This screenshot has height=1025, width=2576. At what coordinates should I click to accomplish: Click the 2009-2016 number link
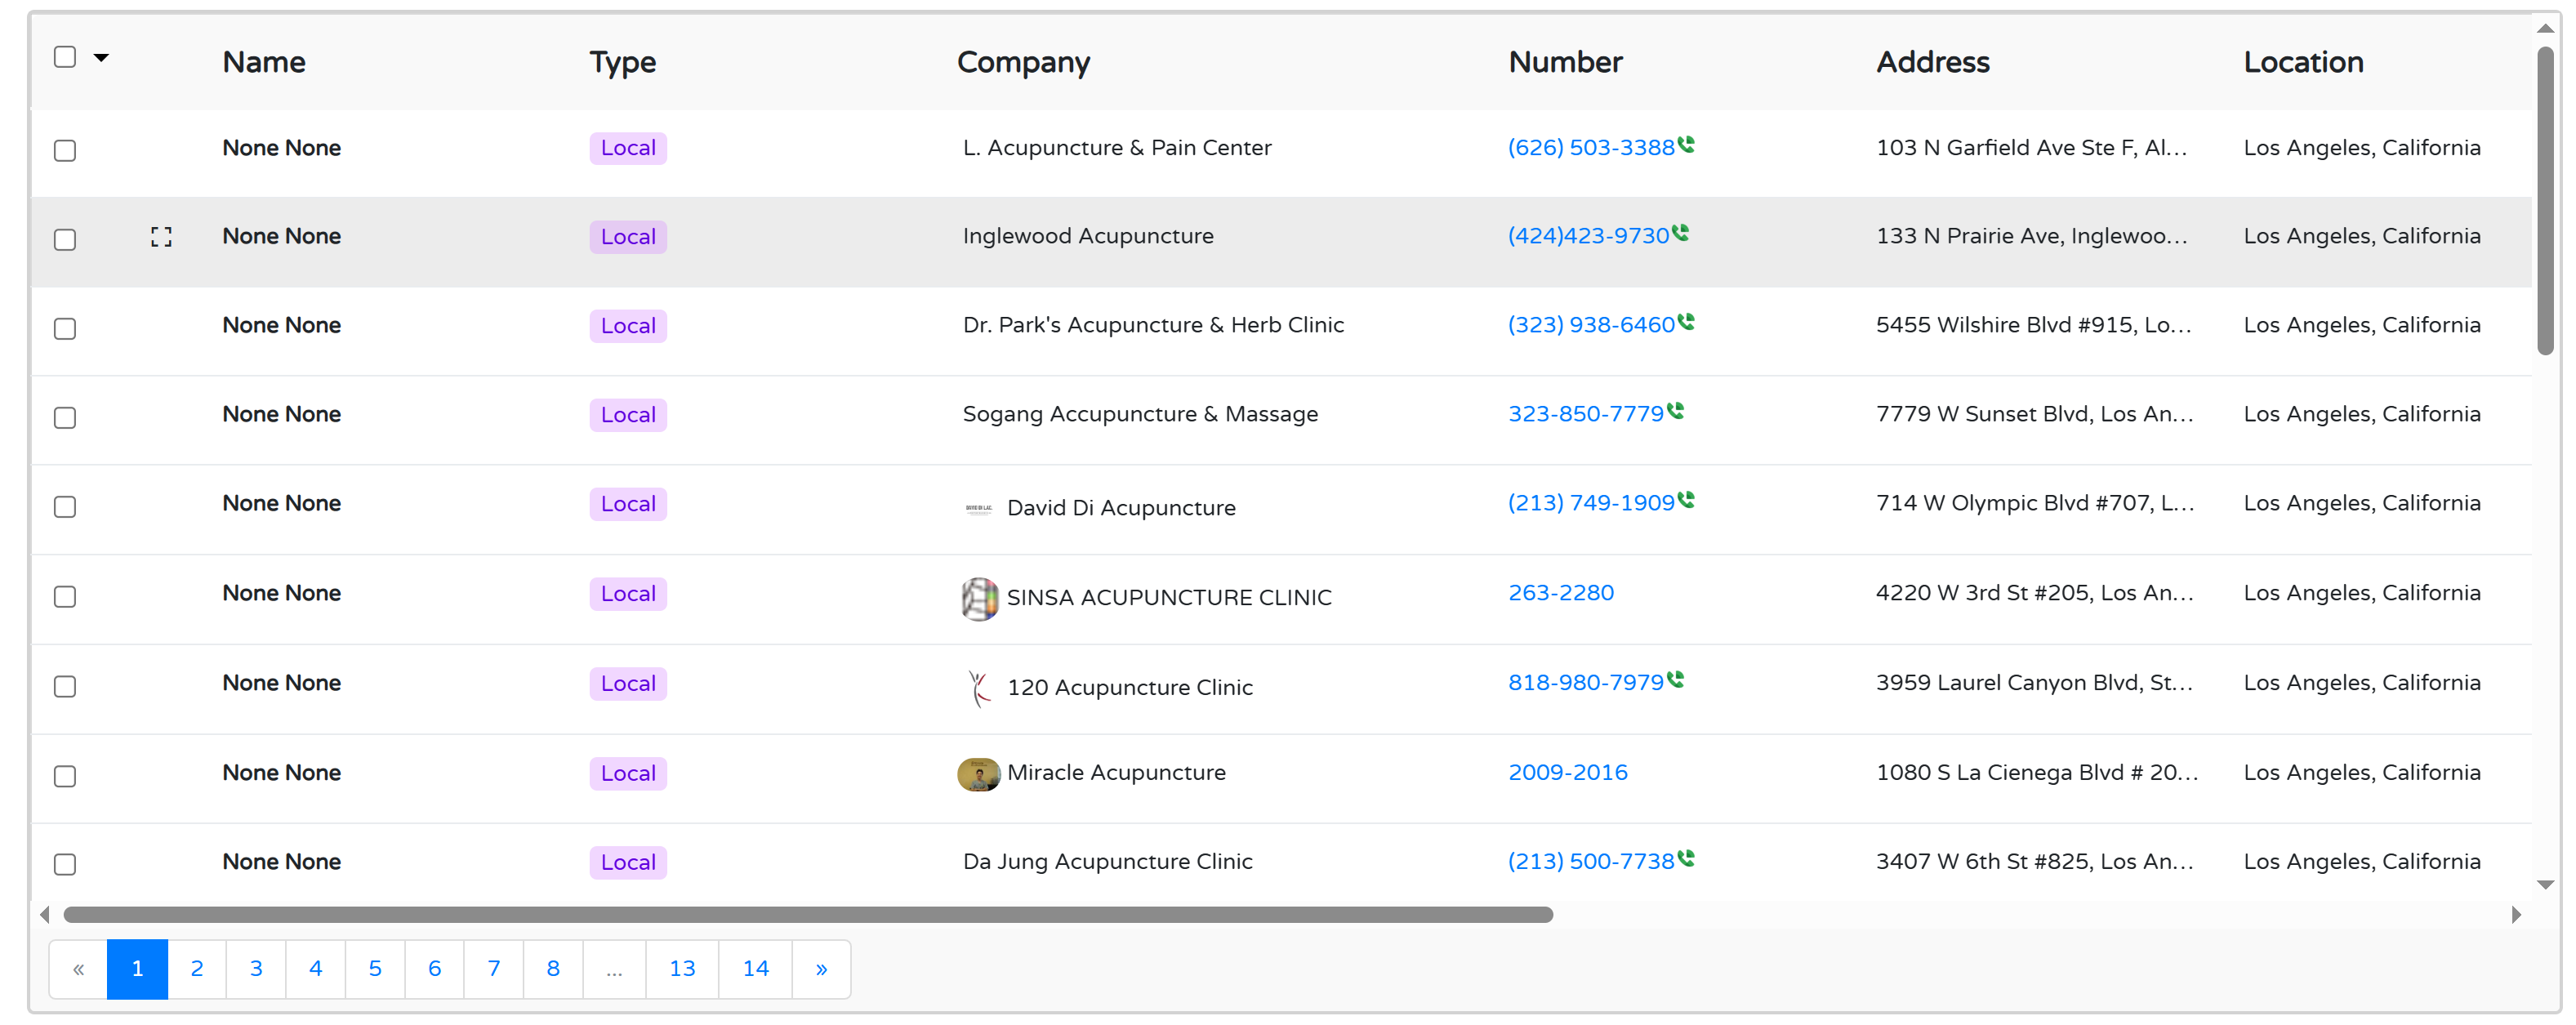pos(1567,772)
